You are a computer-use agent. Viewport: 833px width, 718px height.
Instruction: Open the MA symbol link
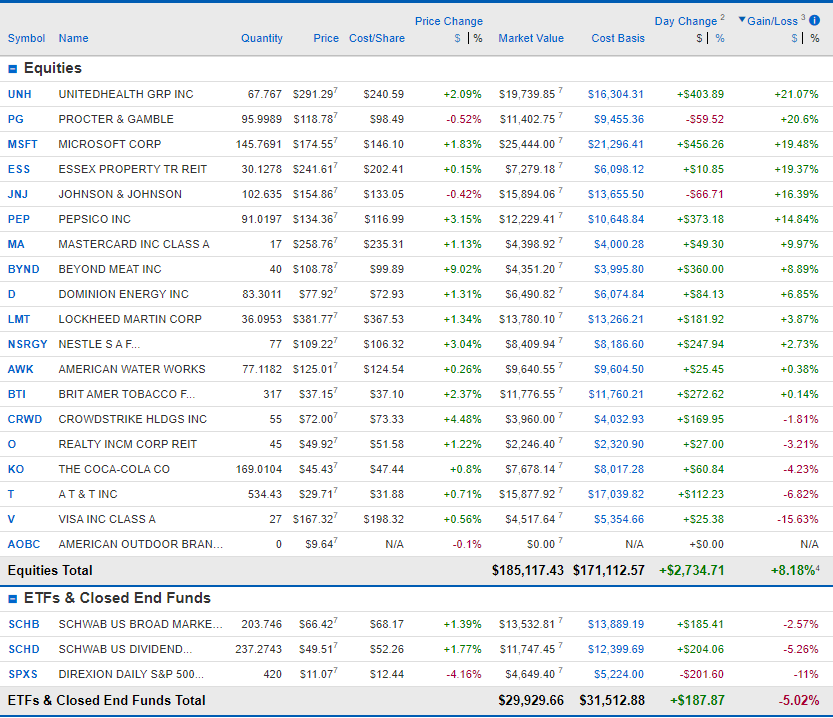click(x=16, y=244)
